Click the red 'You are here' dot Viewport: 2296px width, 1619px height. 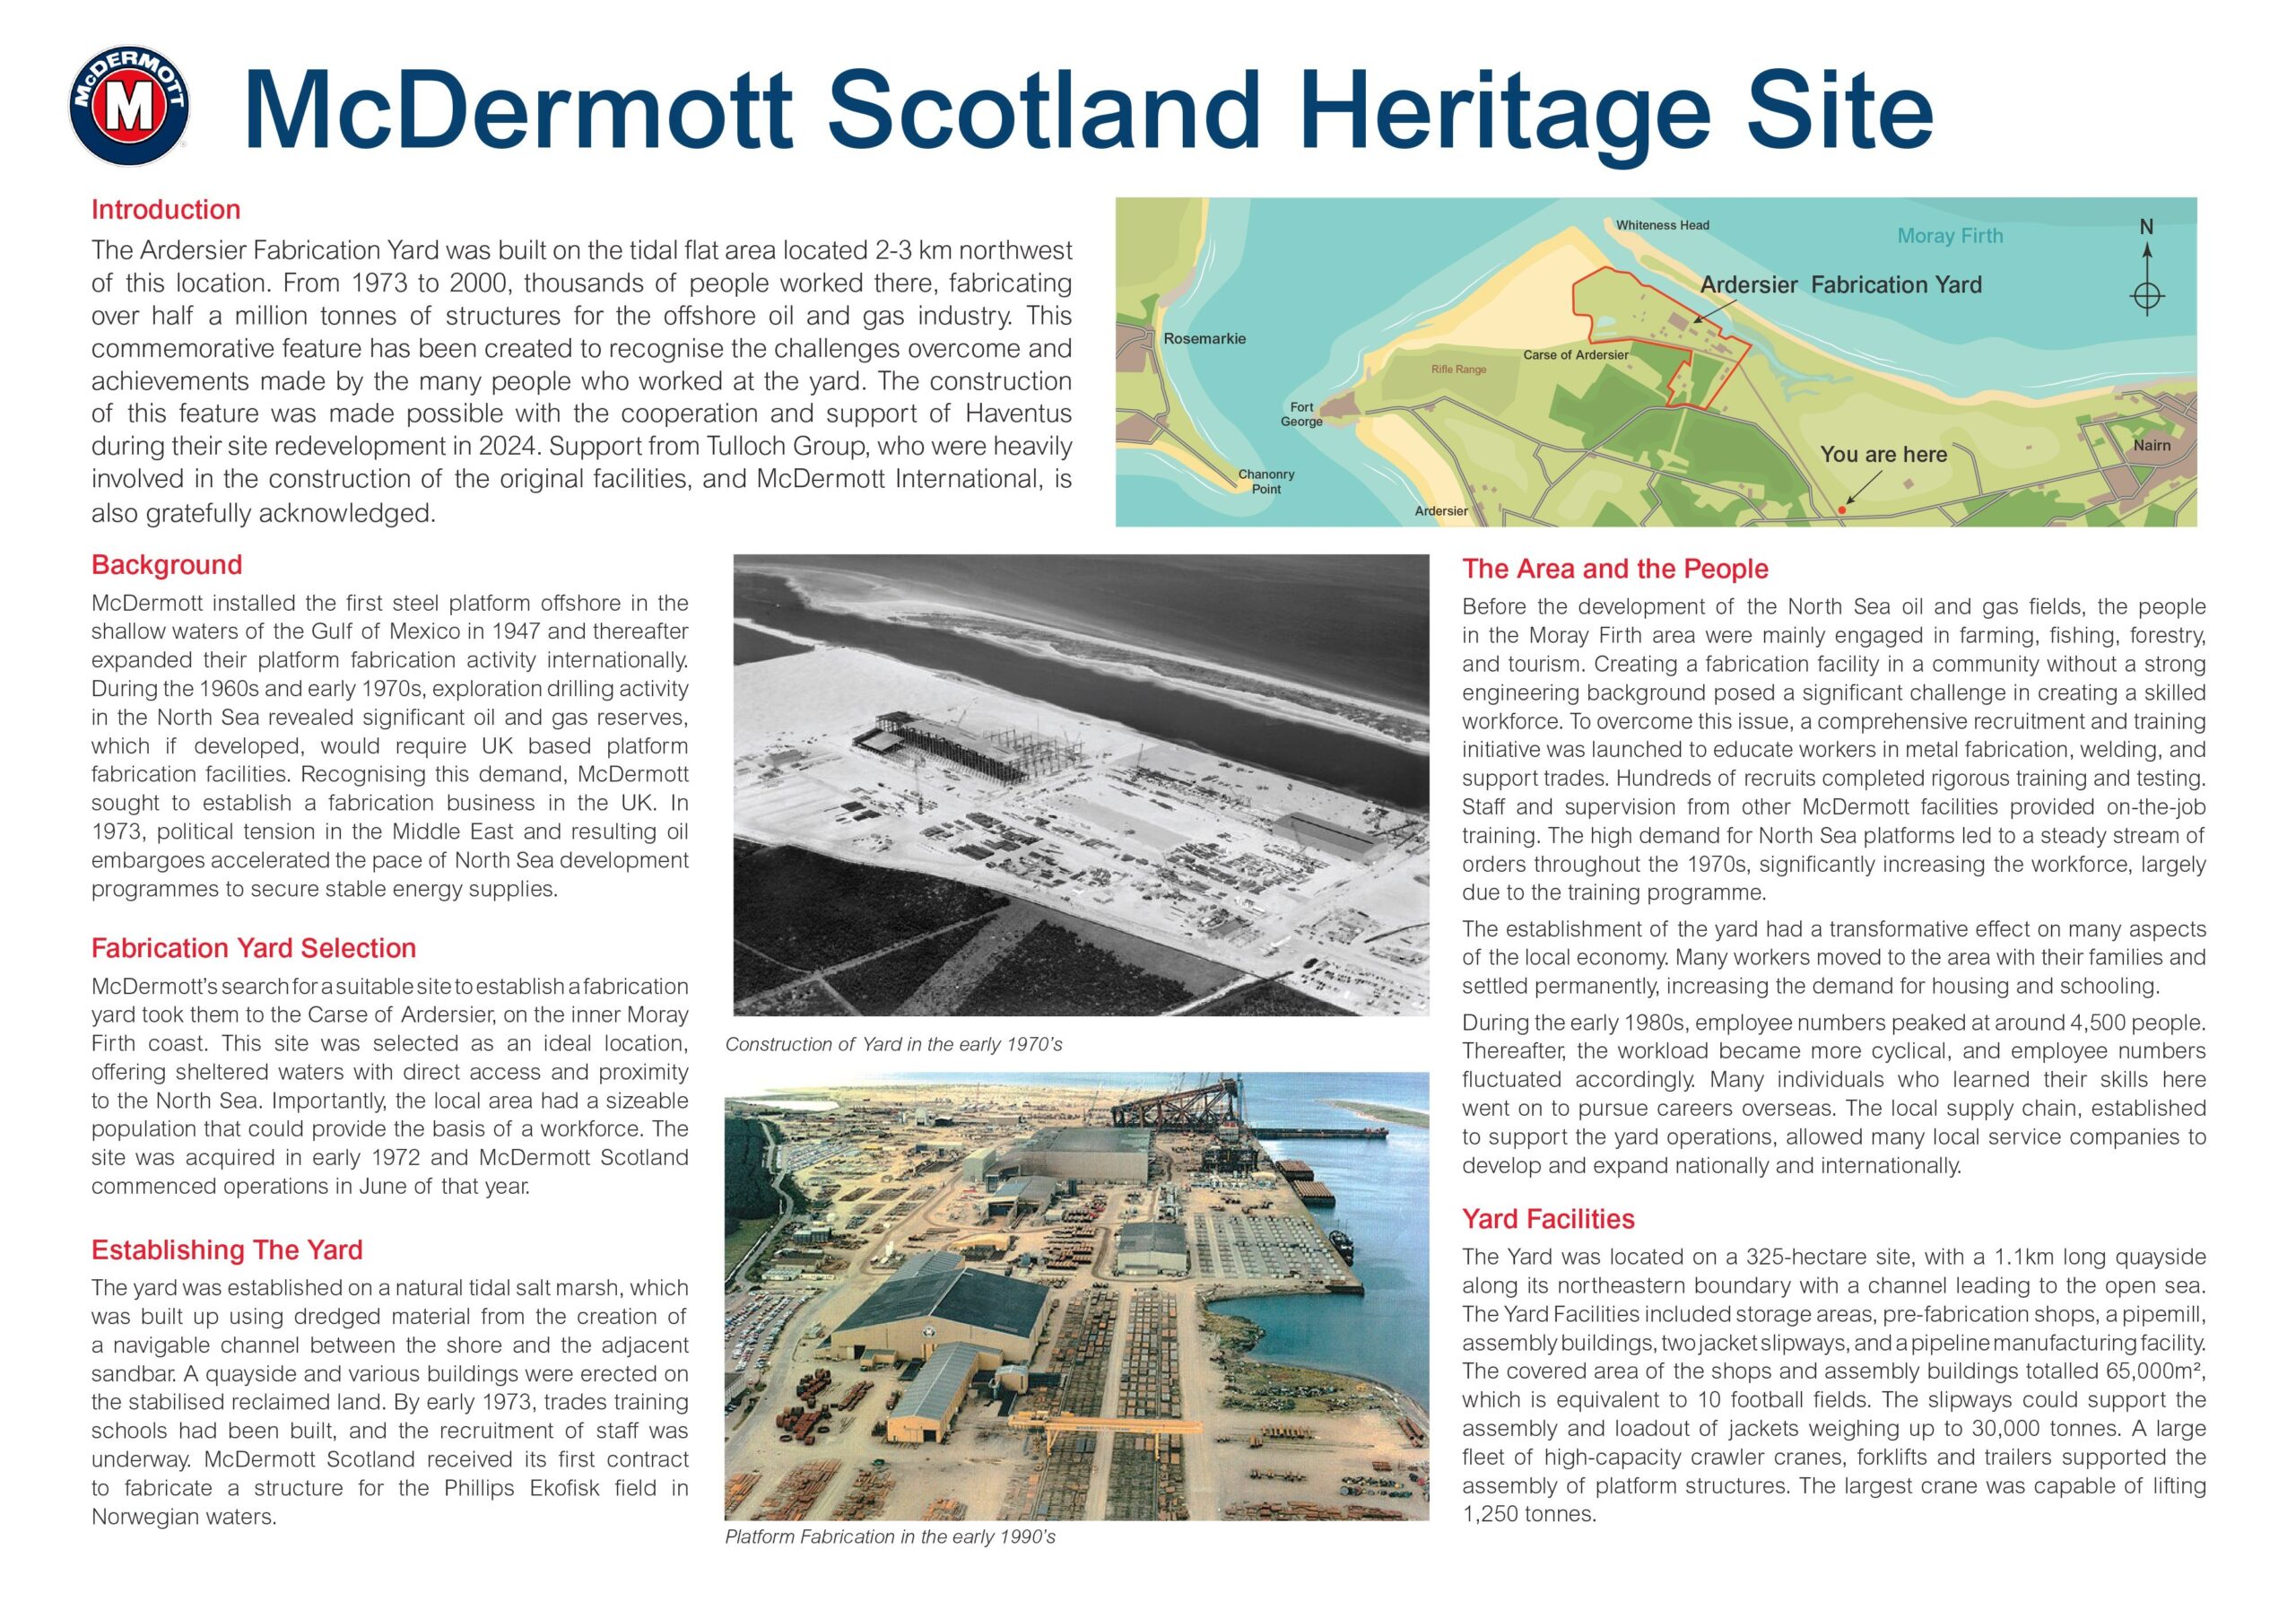coord(1842,510)
